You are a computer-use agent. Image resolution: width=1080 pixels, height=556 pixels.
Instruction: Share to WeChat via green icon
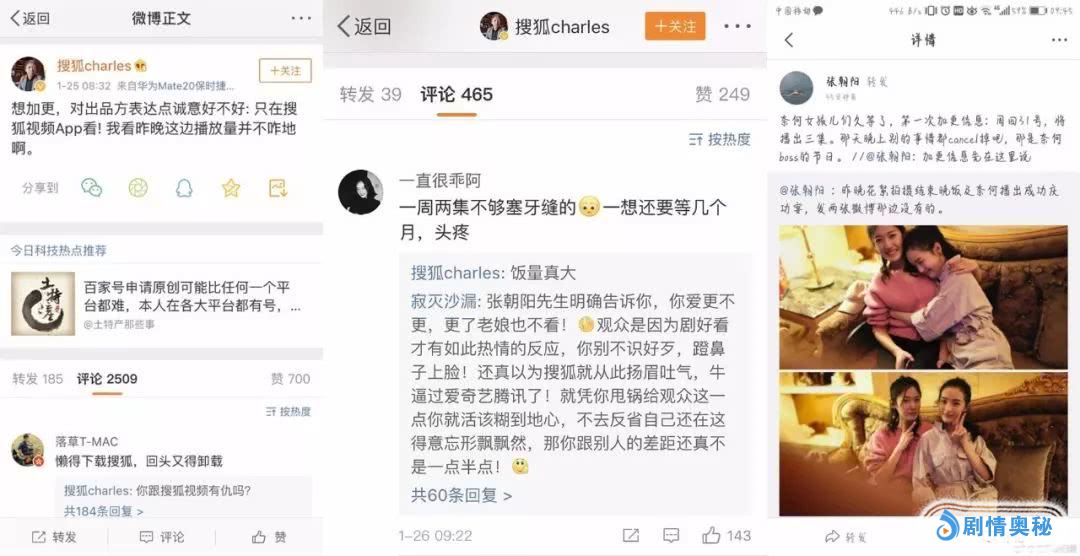[92, 187]
